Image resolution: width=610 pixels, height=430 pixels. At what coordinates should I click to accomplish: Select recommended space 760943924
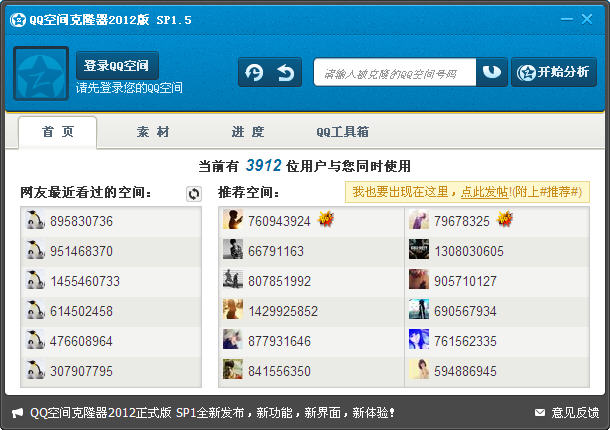click(279, 221)
